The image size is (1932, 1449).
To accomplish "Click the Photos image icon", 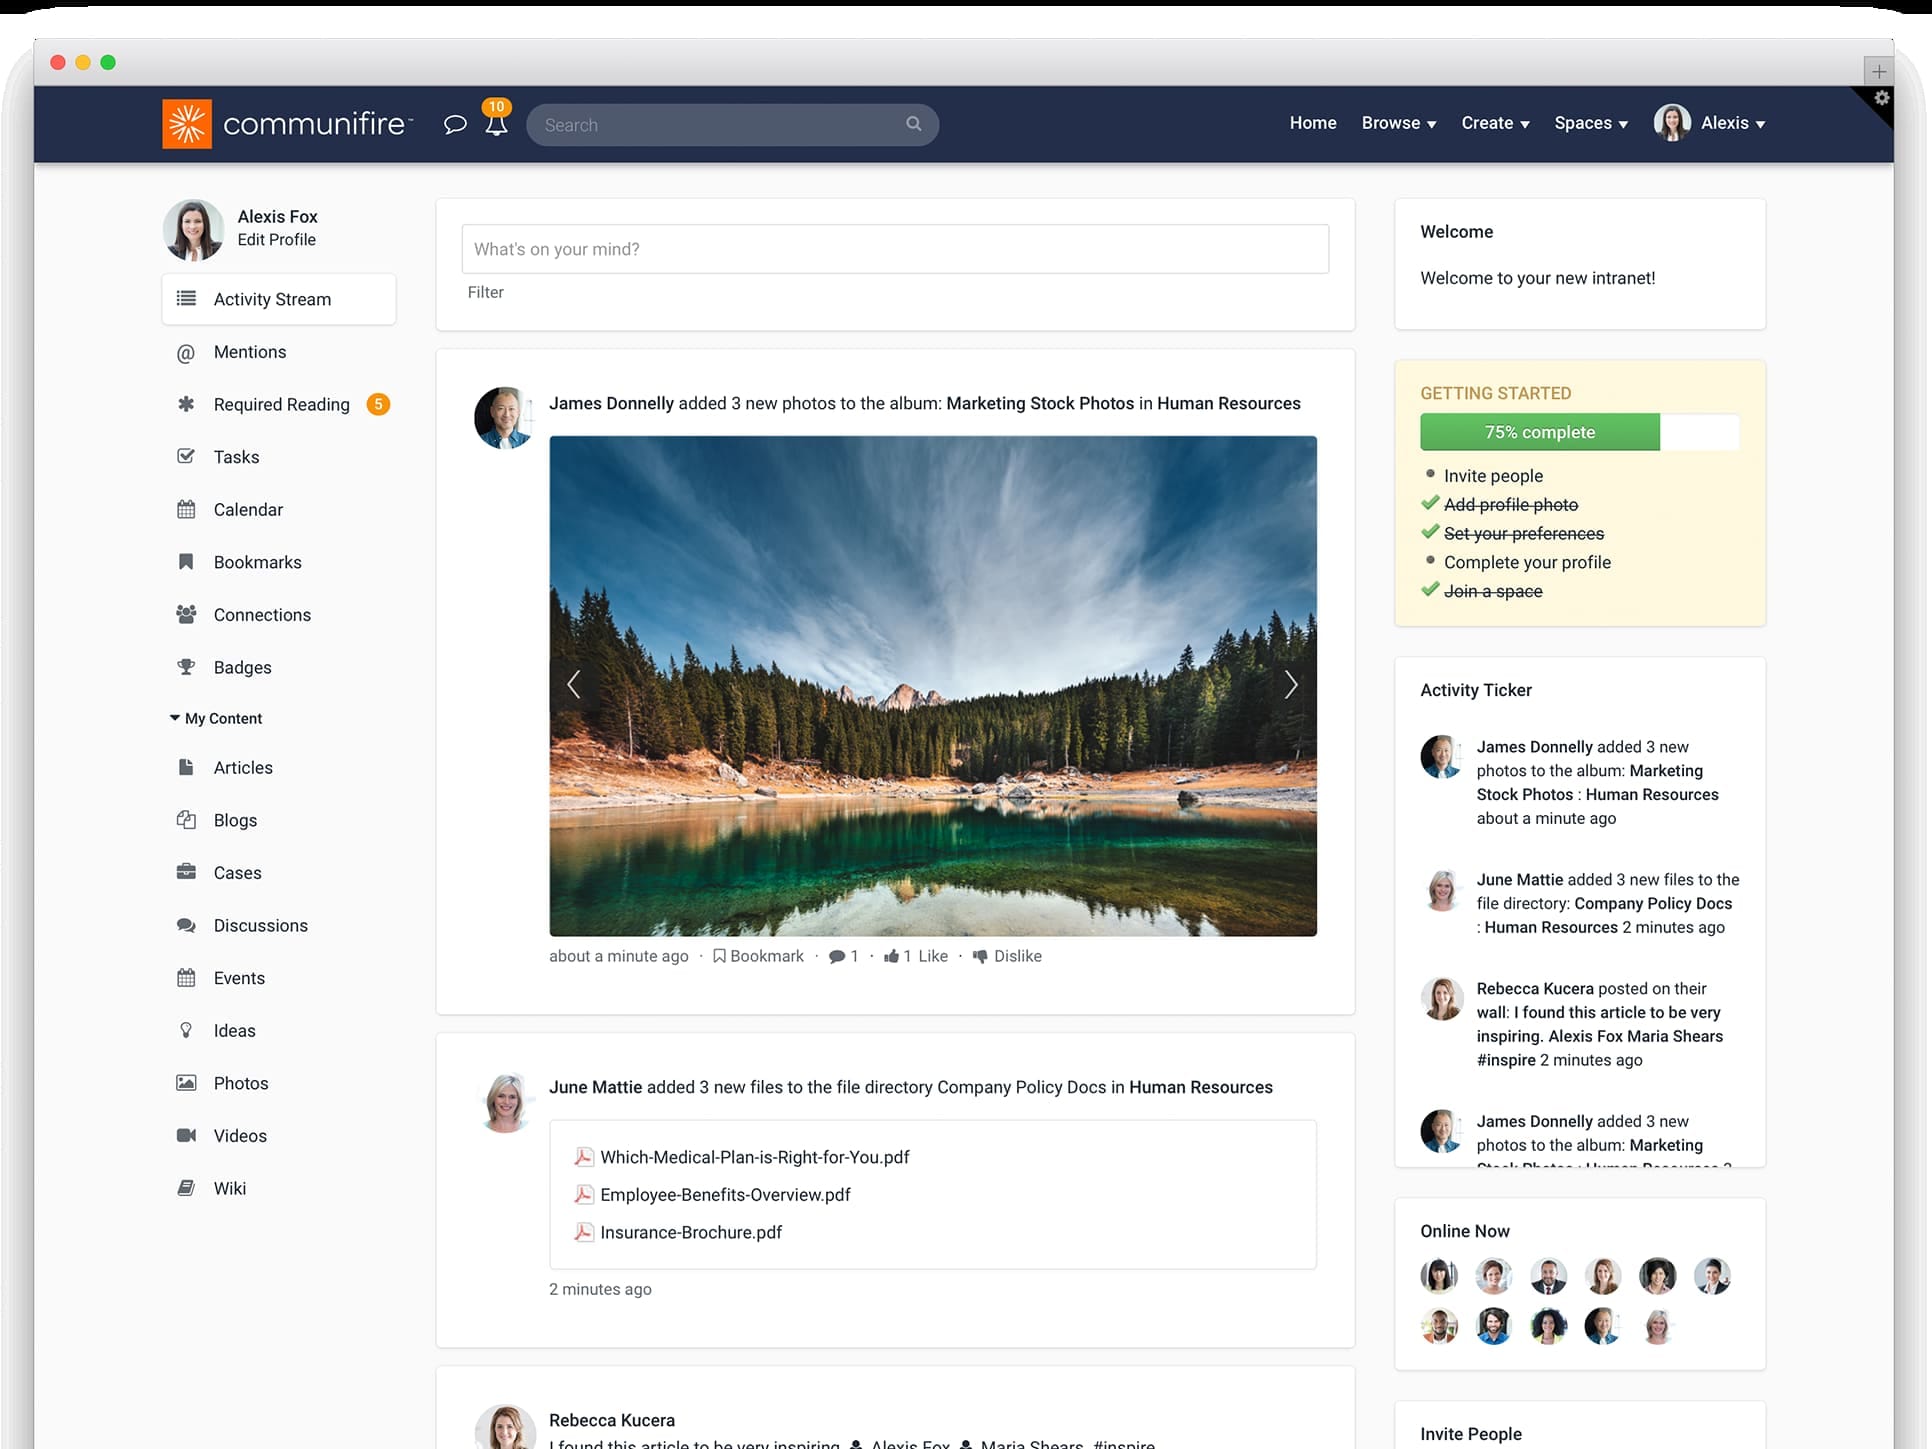I will pos(186,1083).
